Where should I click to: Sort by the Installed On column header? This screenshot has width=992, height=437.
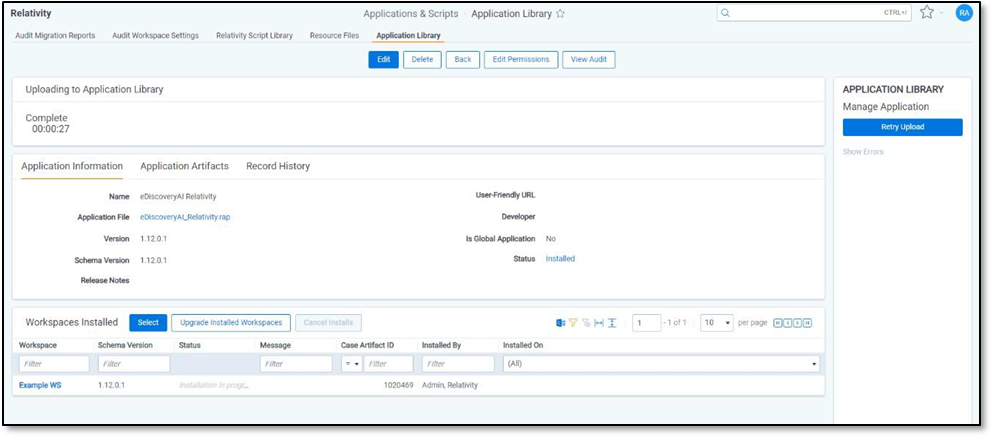tap(523, 345)
